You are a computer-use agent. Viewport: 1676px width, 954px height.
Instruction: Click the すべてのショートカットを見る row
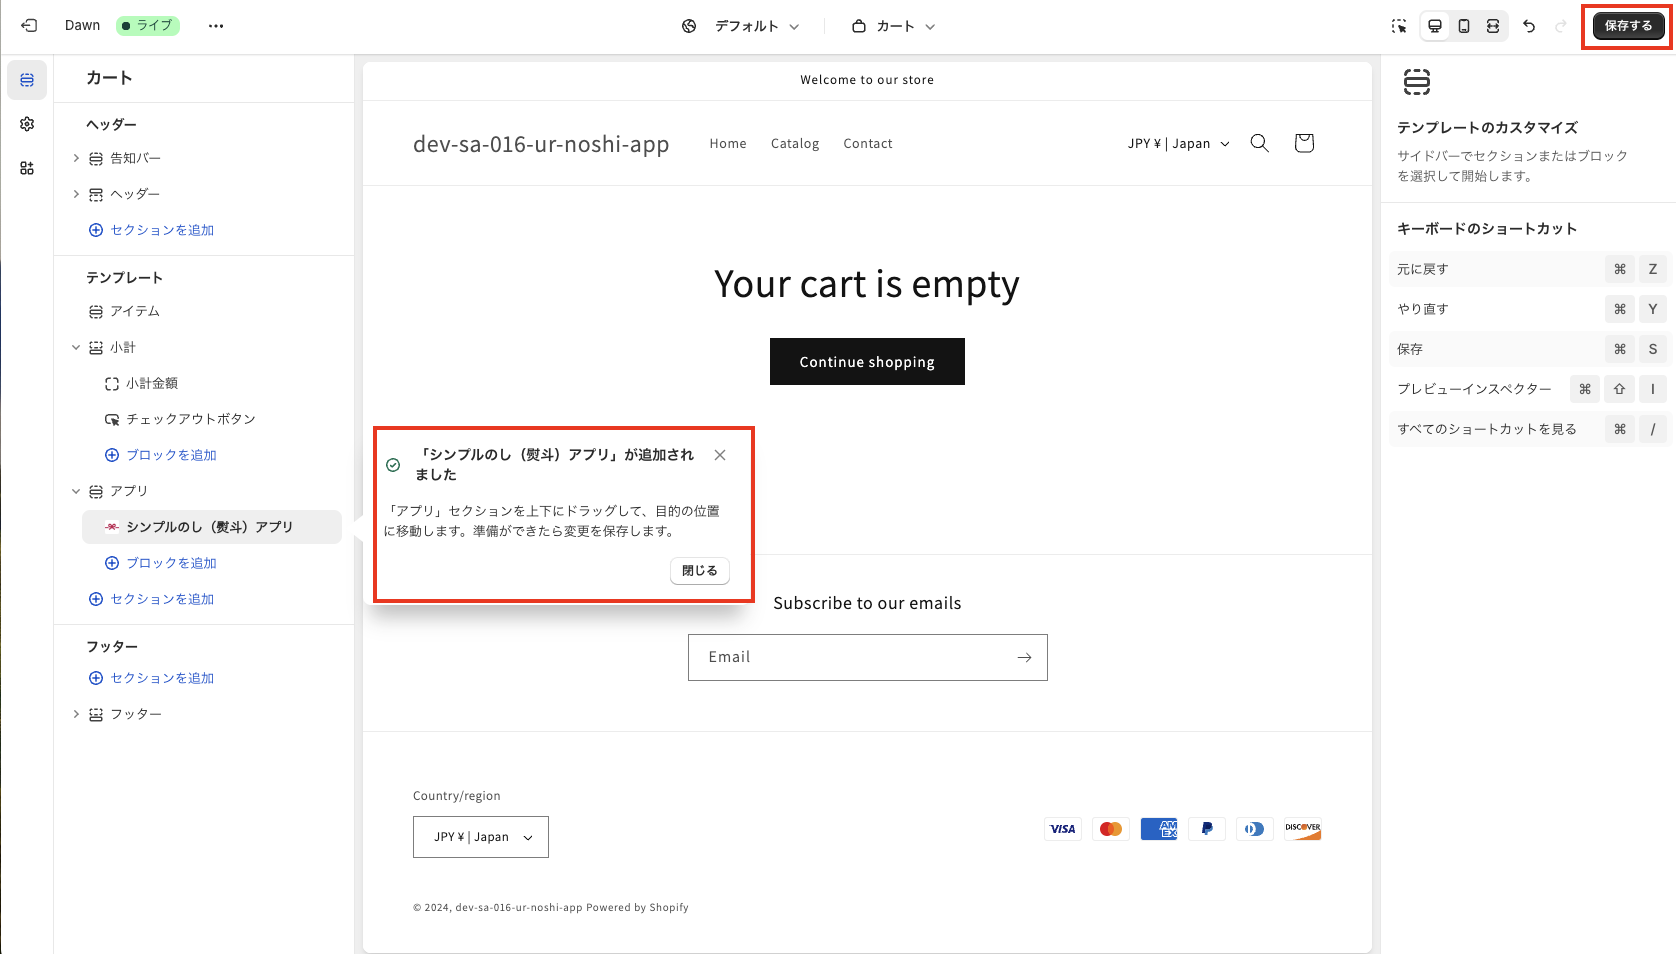(x=1528, y=429)
